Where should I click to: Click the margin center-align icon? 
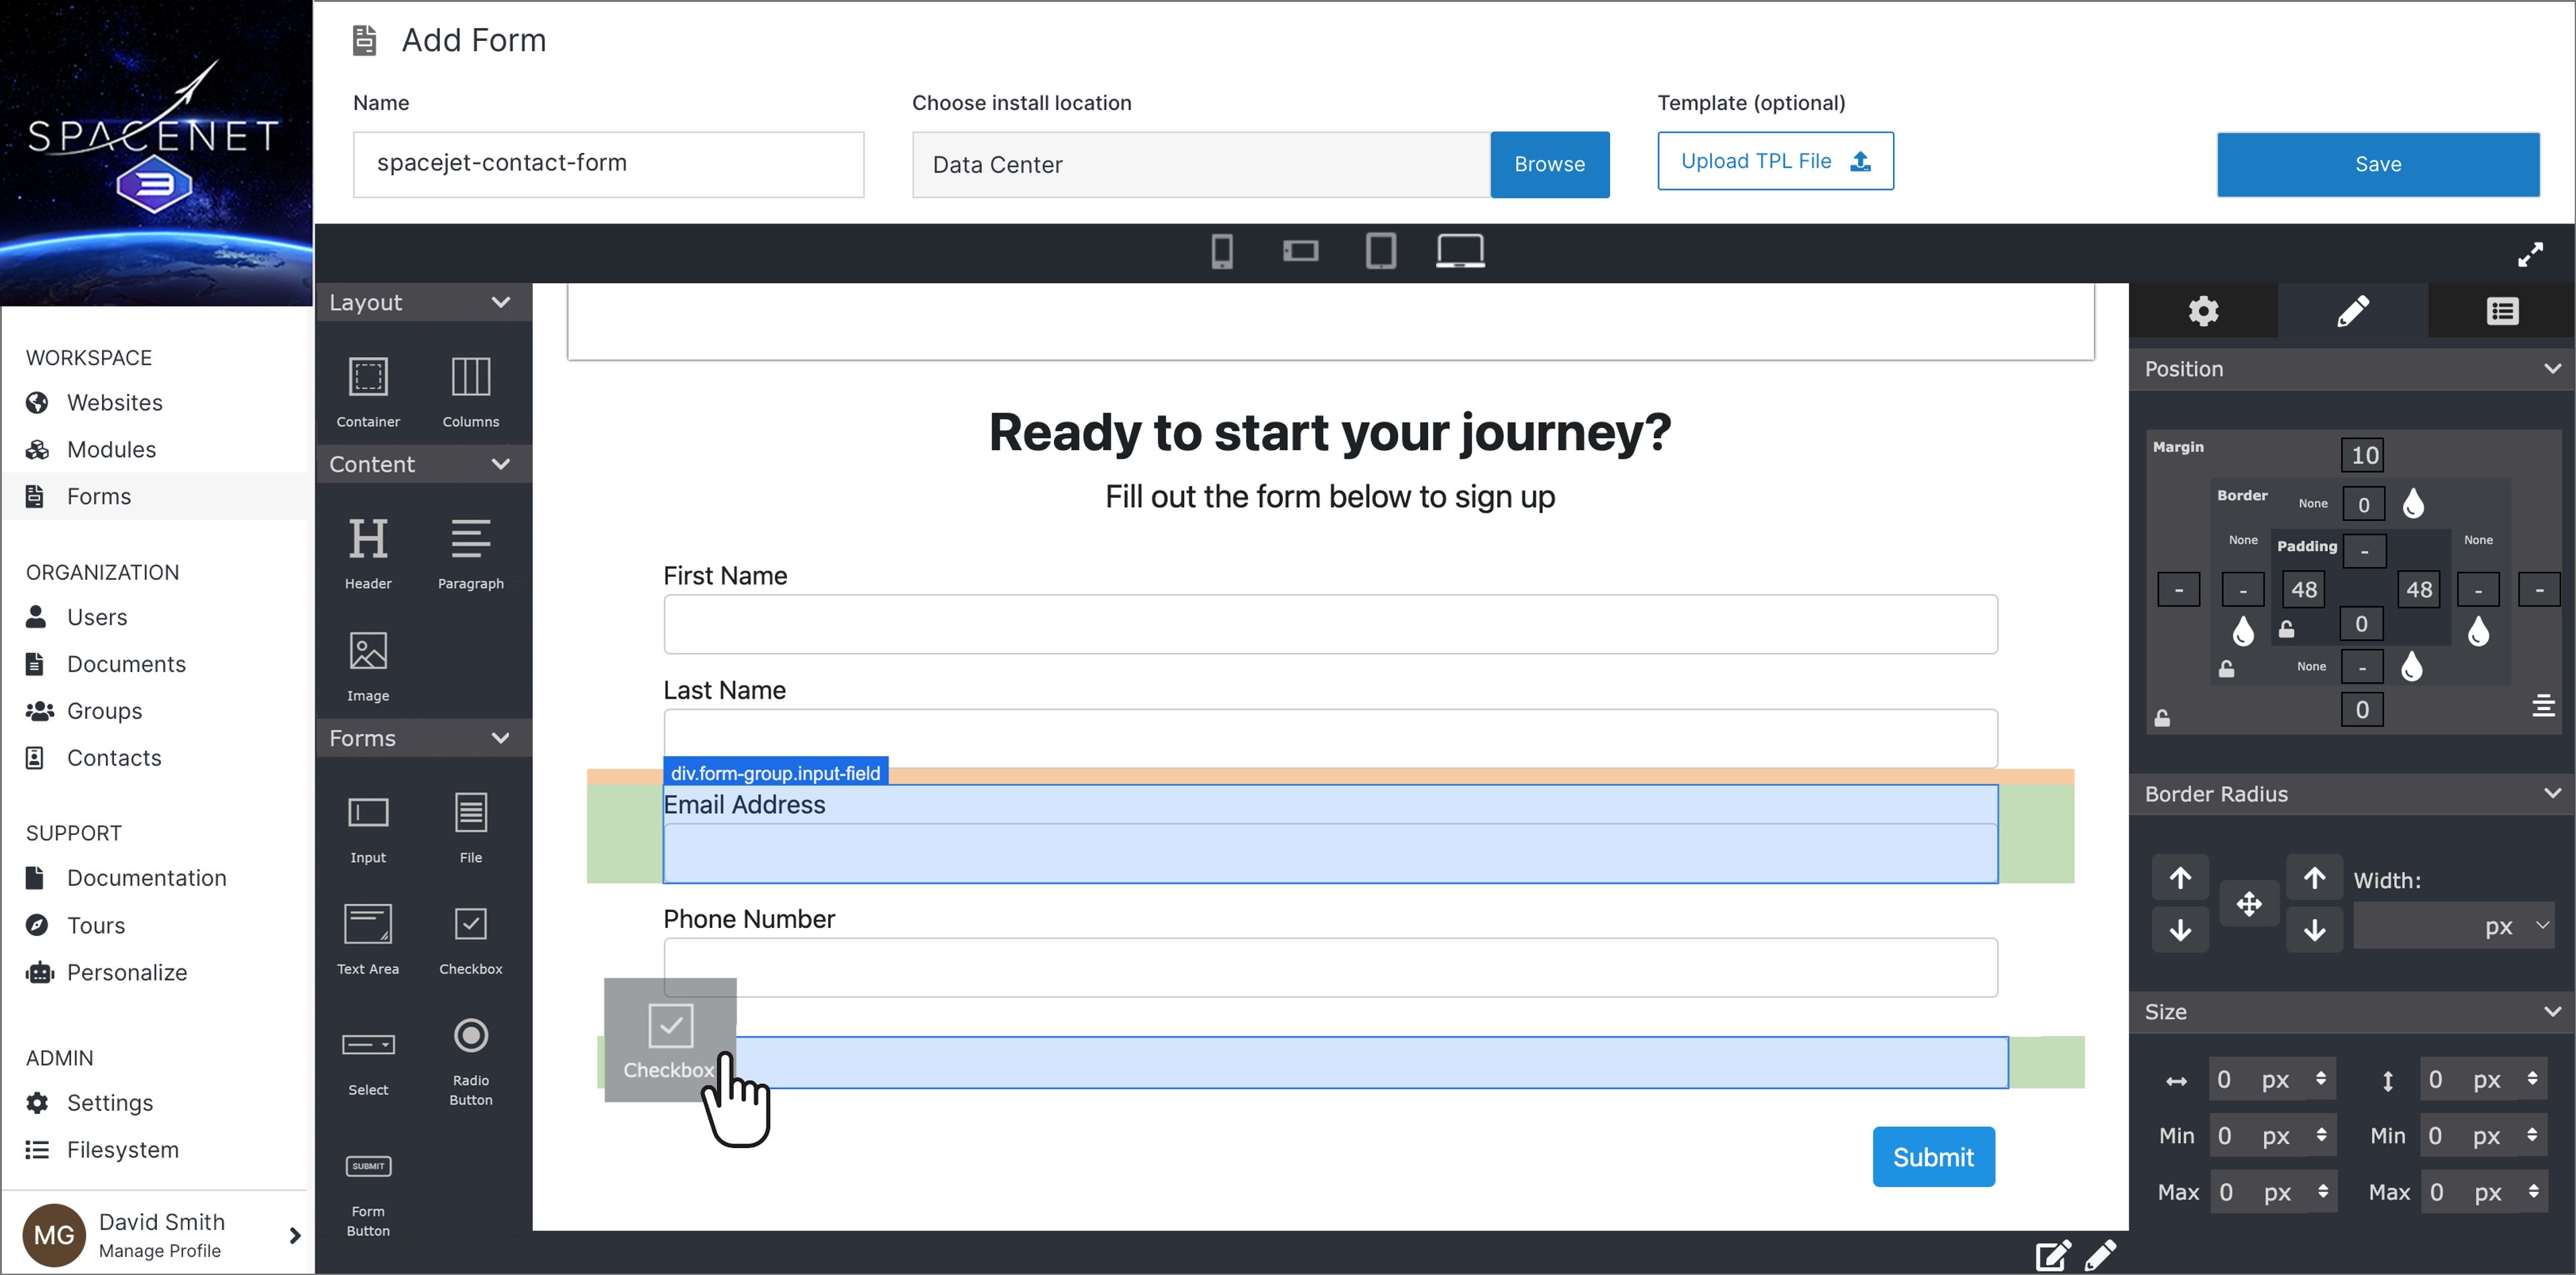(2543, 706)
